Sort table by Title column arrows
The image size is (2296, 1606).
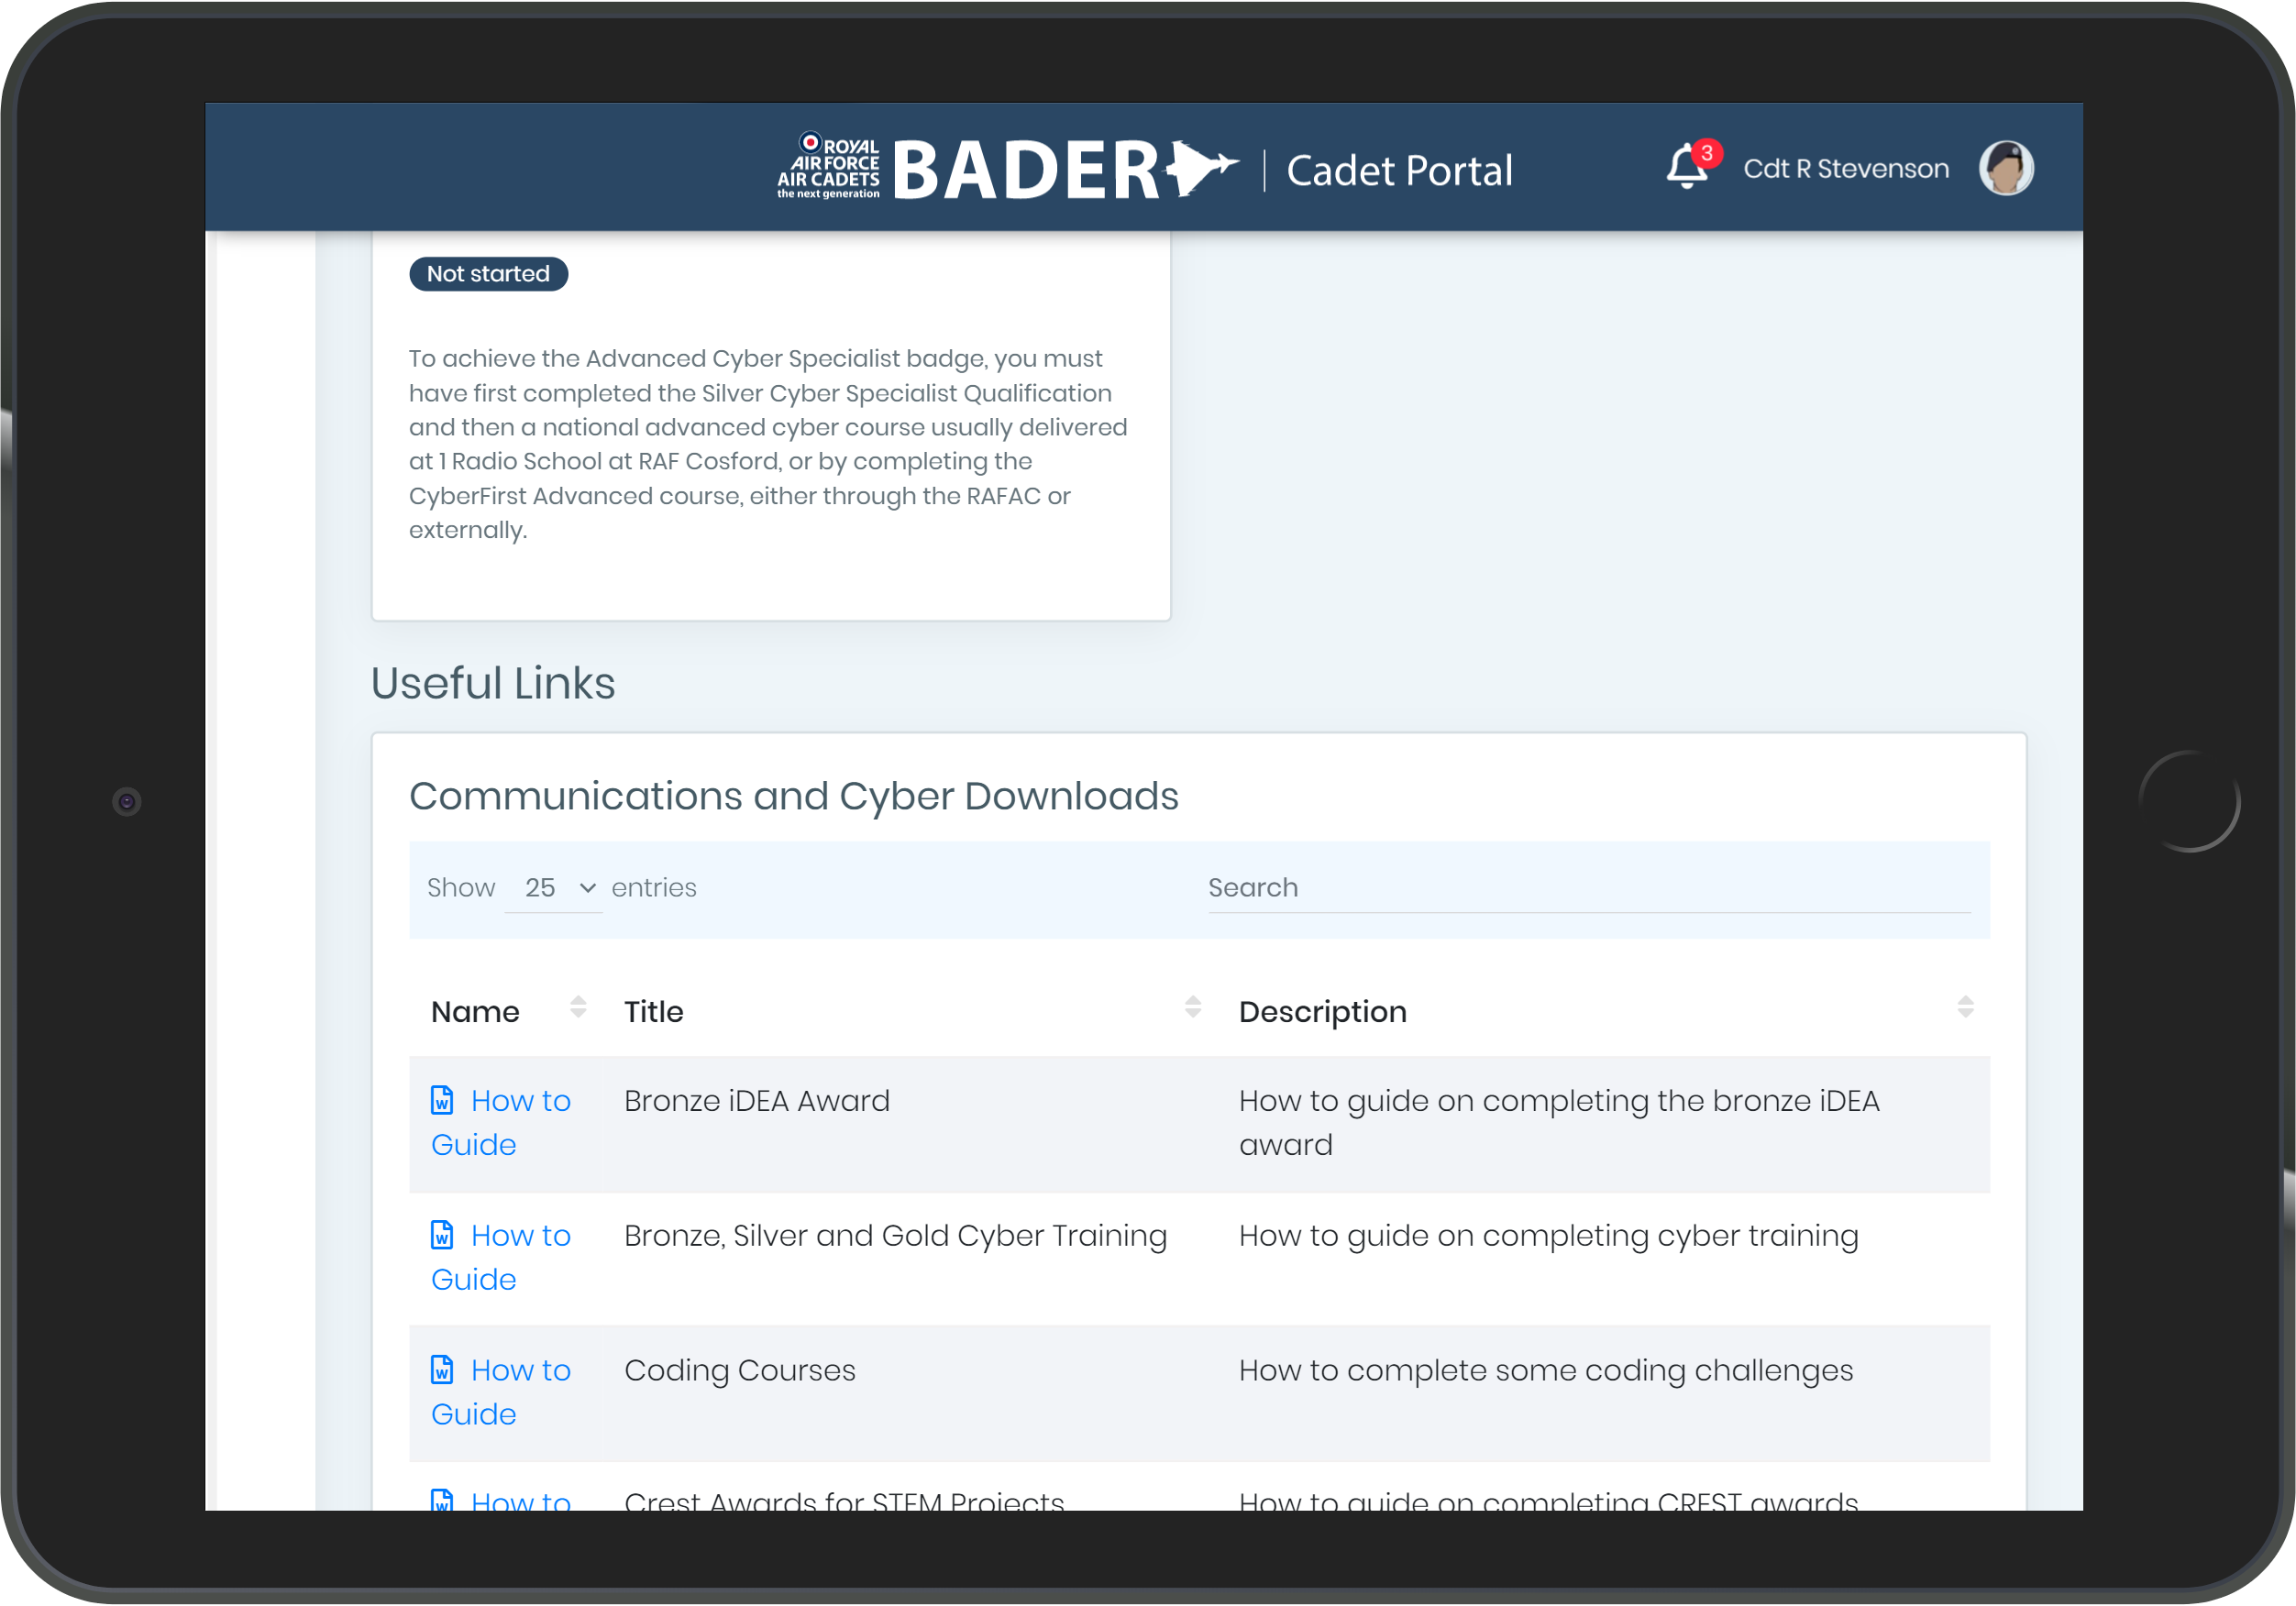(x=1193, y=1008)
